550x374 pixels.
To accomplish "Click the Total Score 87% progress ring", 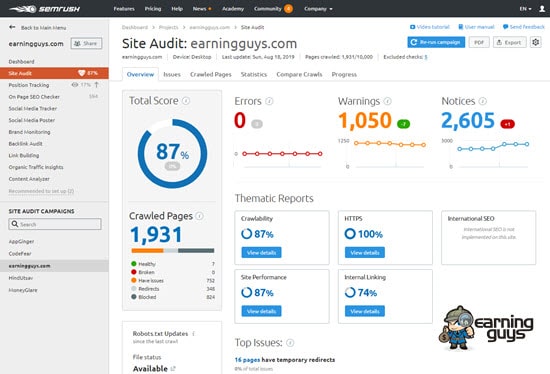I will [x=172, y=154].
